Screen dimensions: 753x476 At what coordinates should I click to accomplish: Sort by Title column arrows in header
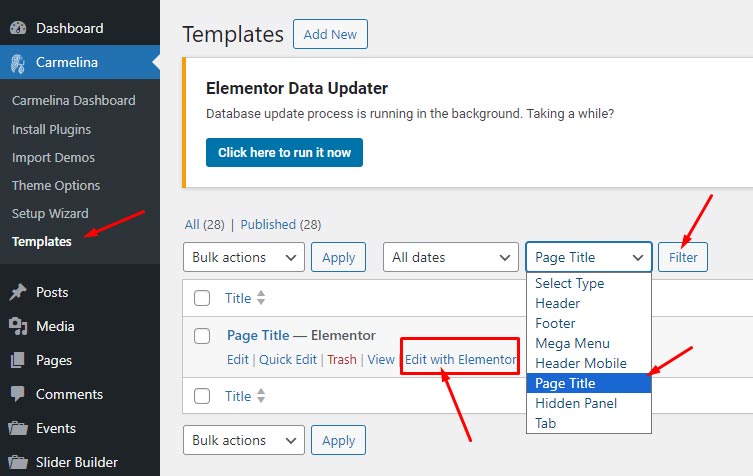pos(262,298)
